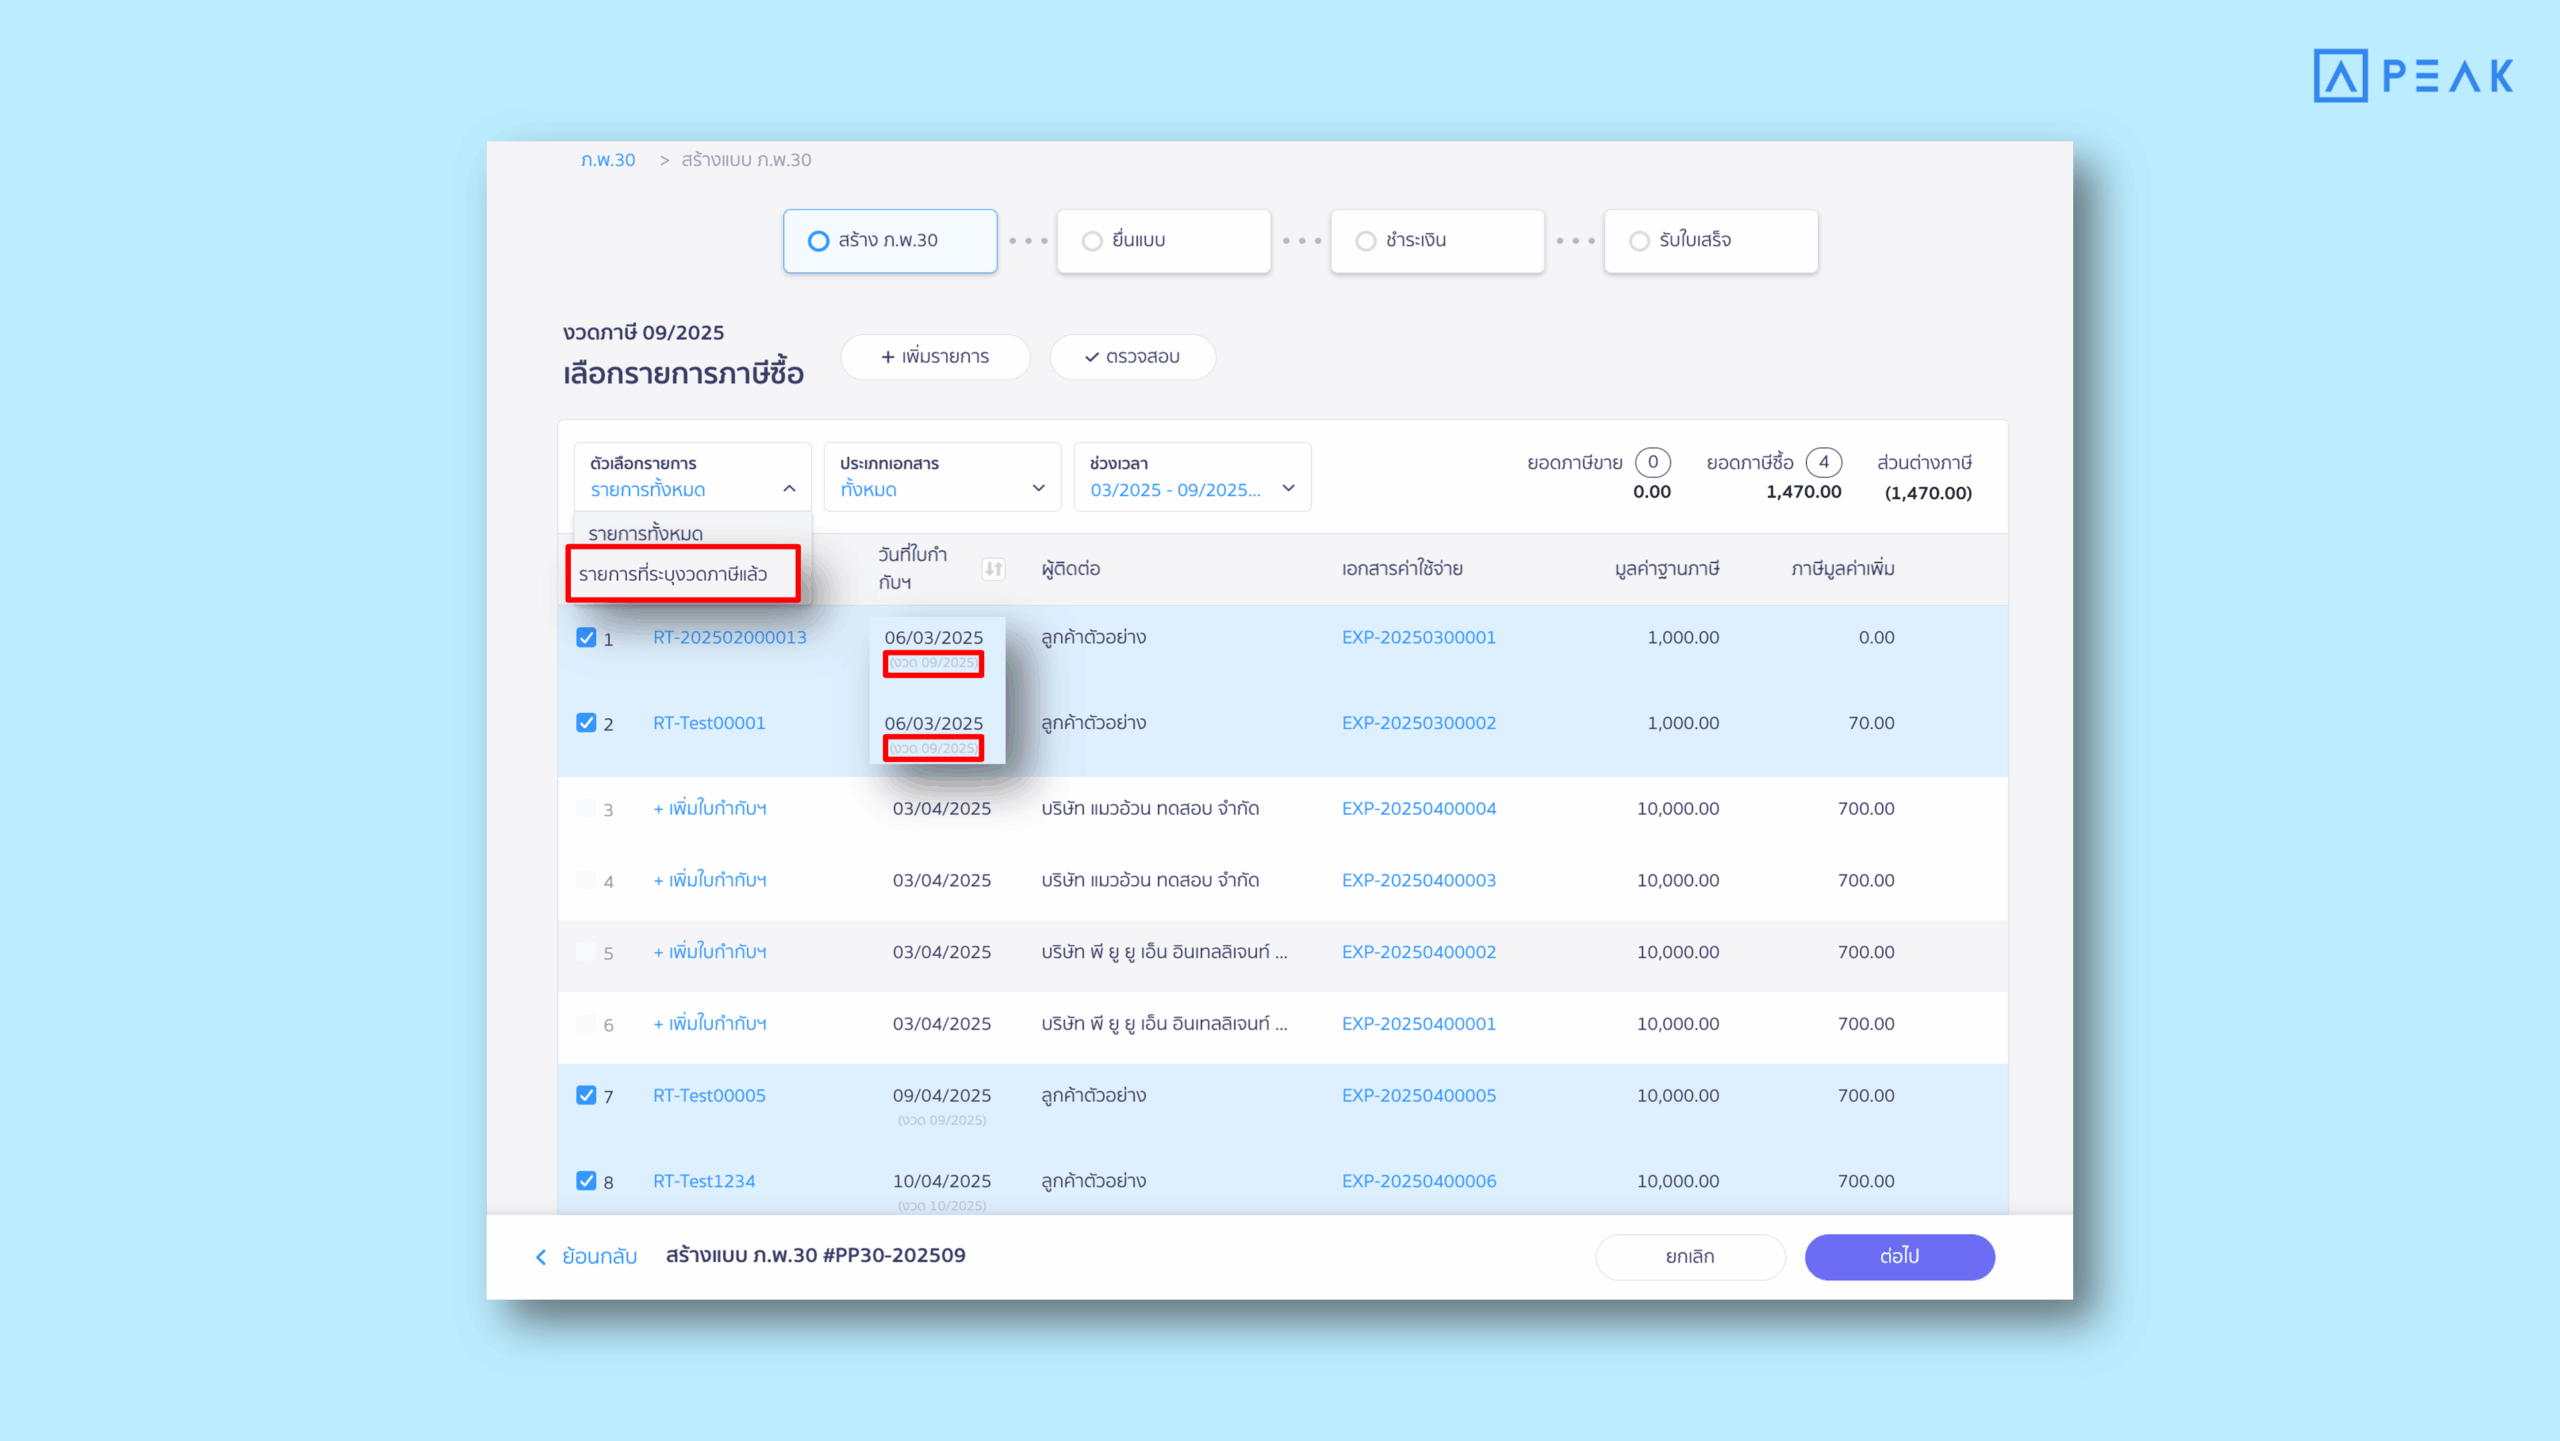
Task: Open the ช่วงเวลา date range dropdown
Action: tap(1191, 477)
